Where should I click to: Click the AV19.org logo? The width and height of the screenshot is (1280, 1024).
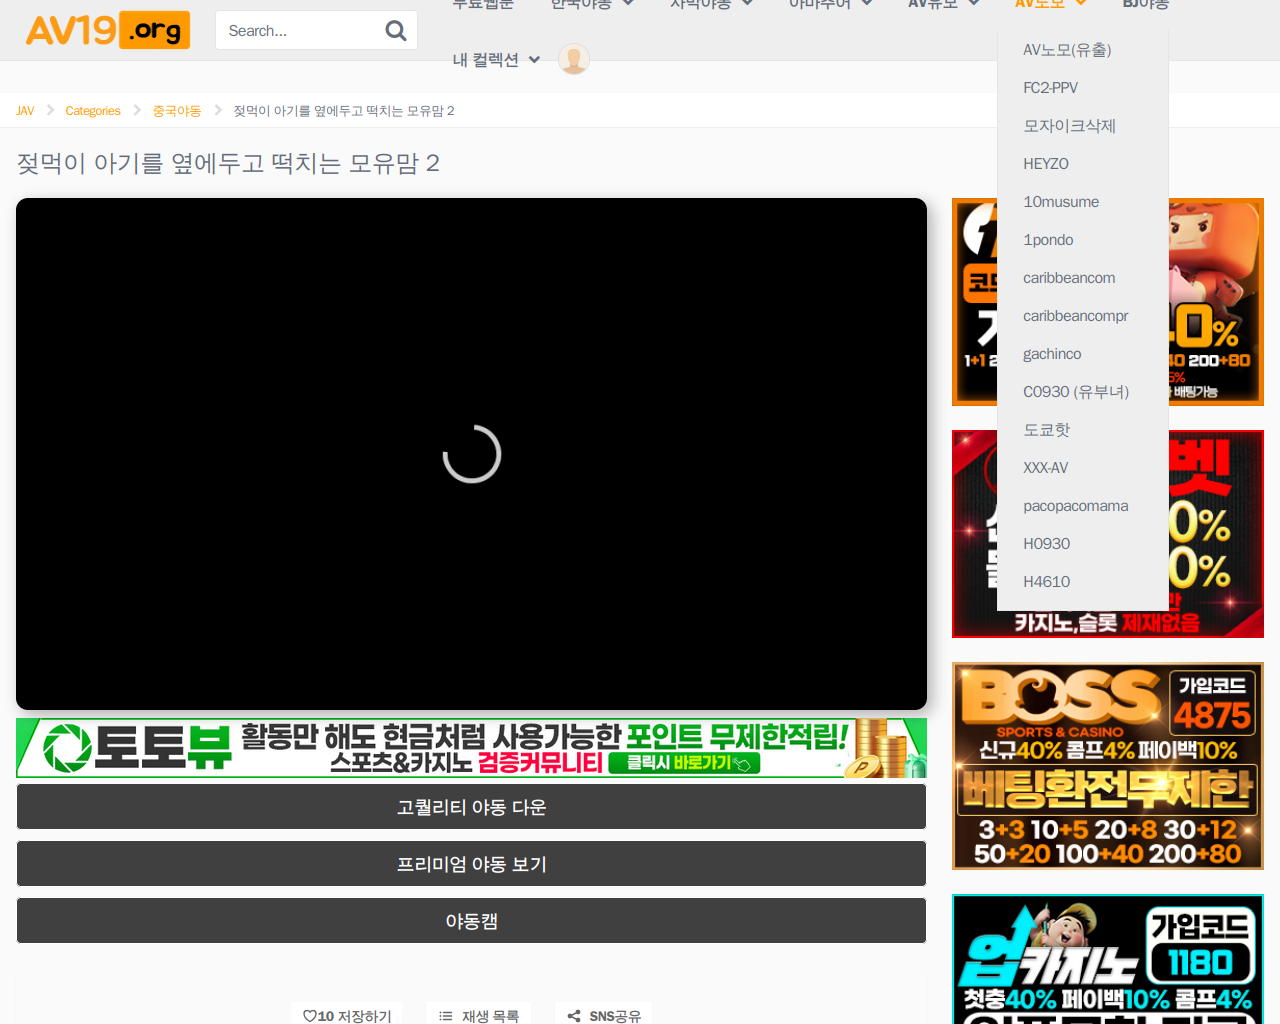pos(107,31)
